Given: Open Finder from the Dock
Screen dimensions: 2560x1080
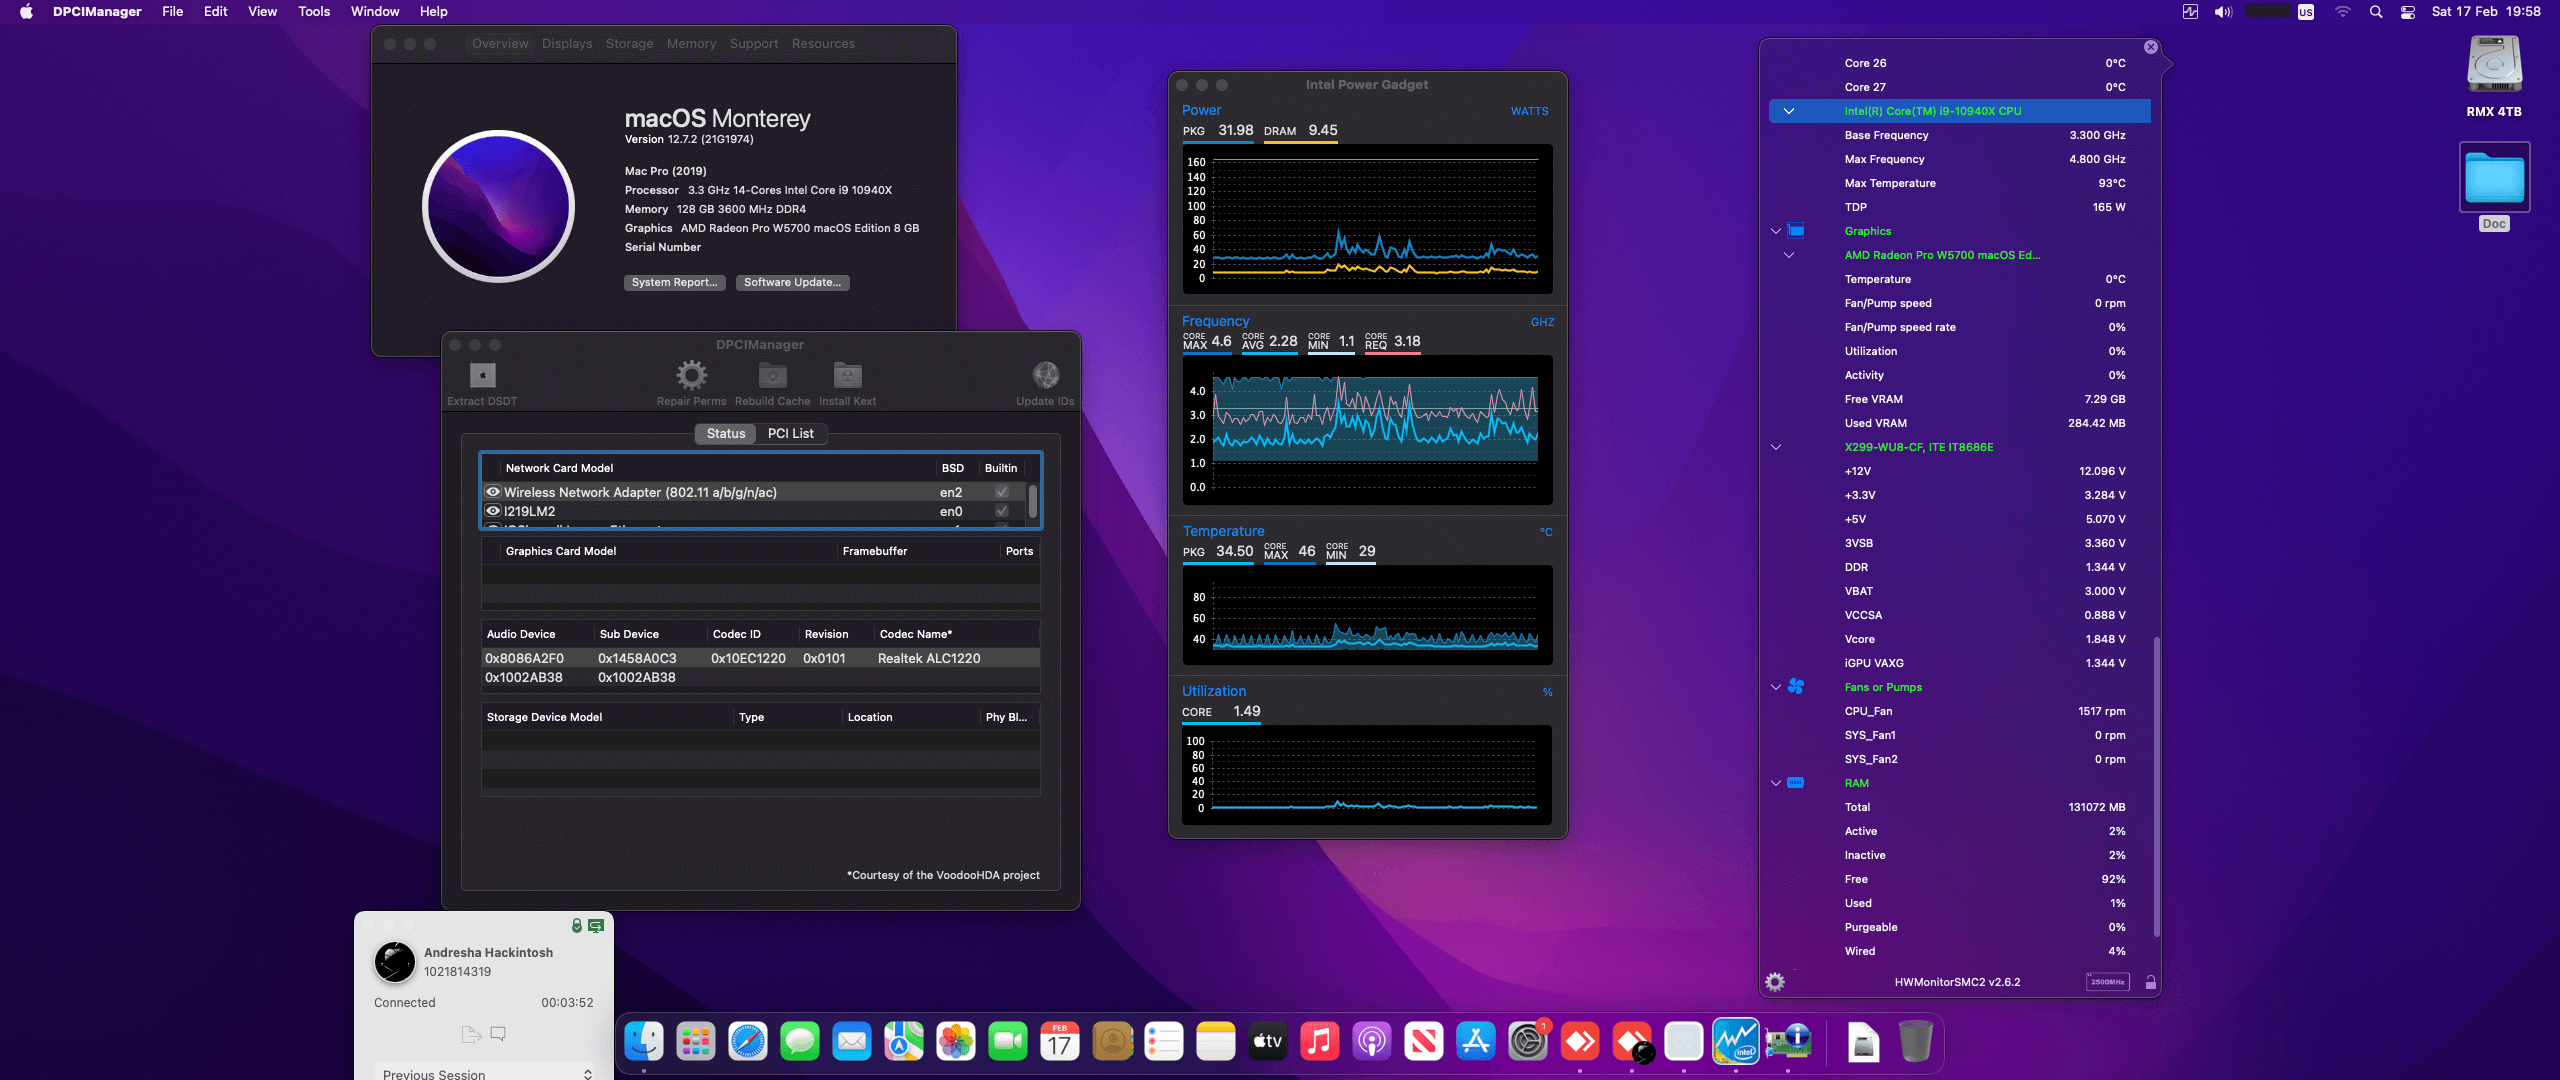Looking at the screenshot, I should [x=644, y=1042].
